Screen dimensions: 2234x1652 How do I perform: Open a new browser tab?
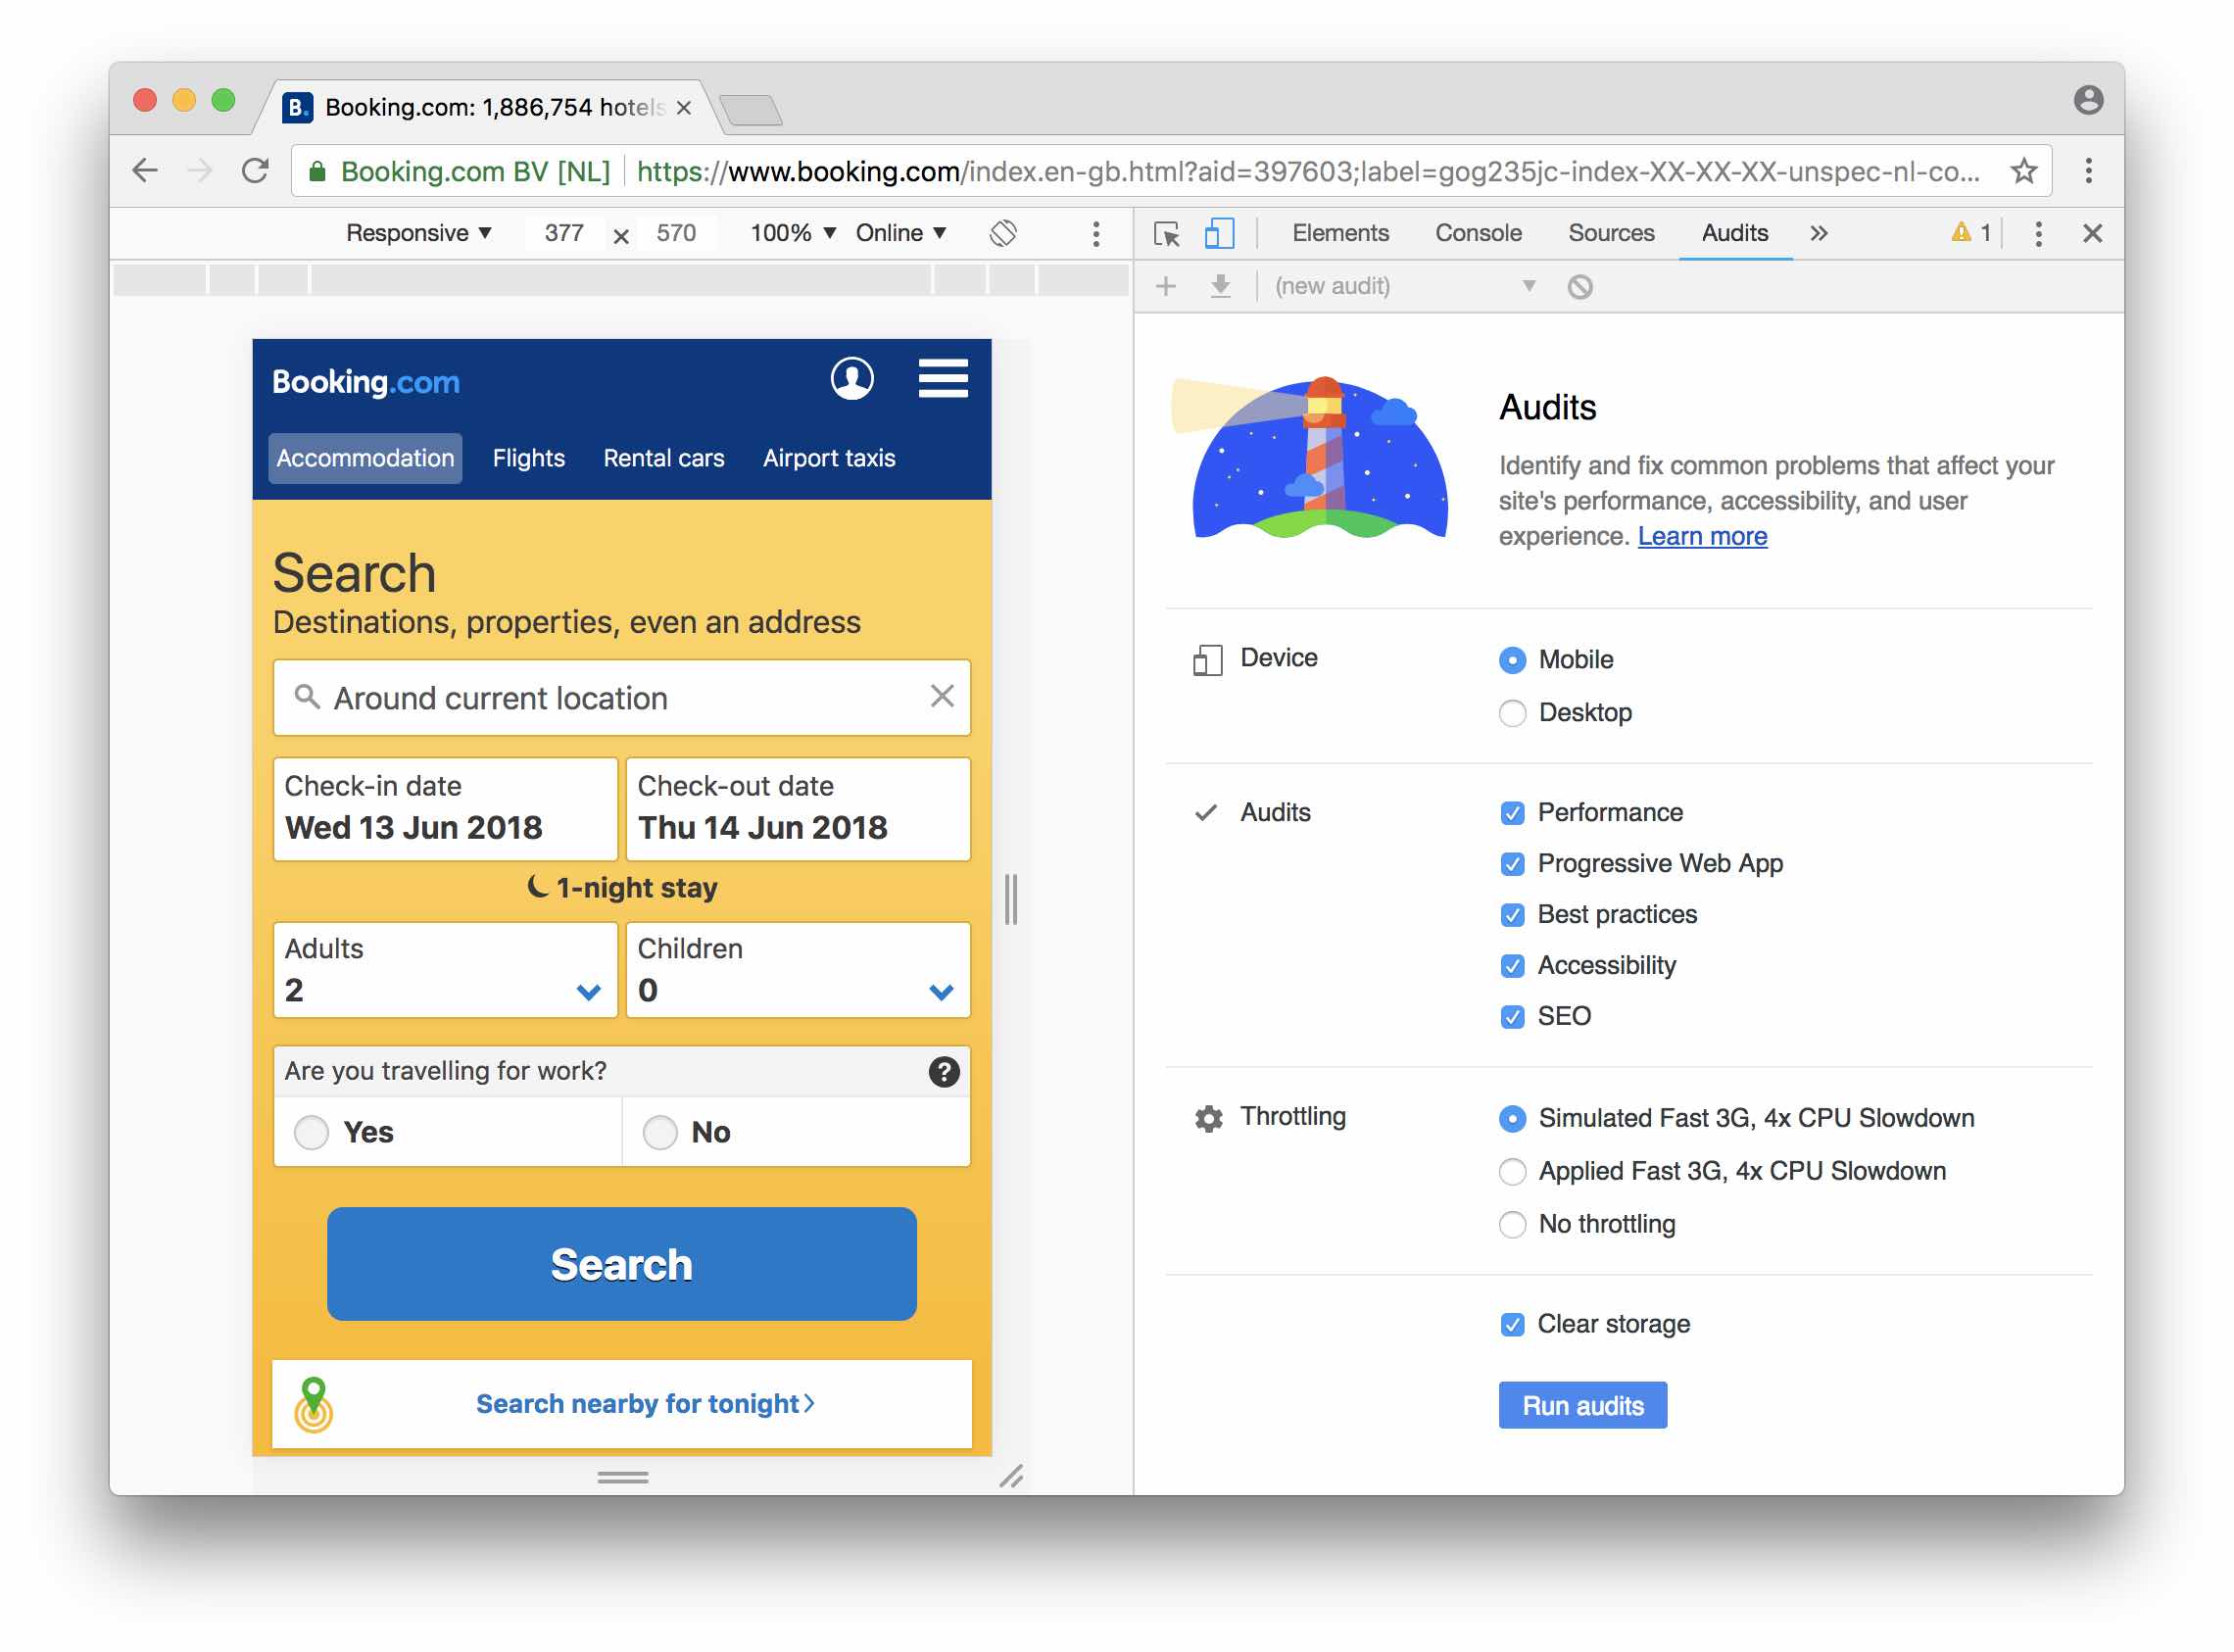tap(750, 109)
